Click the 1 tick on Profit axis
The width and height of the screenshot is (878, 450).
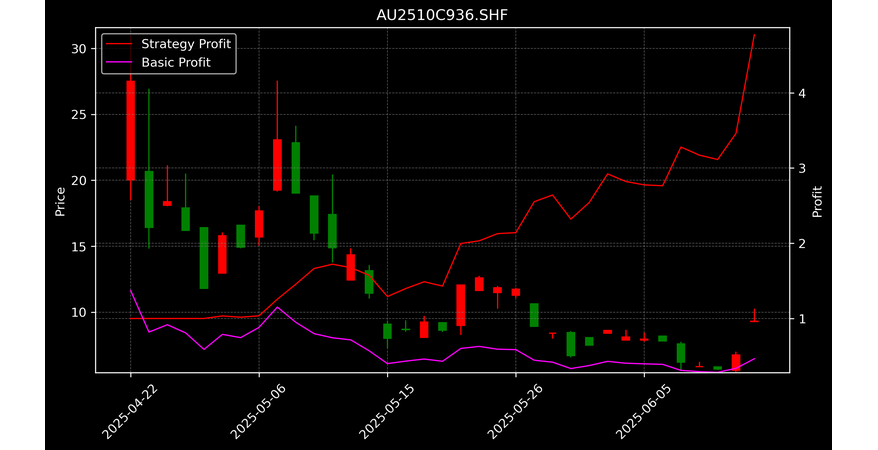tap(802, 318)
